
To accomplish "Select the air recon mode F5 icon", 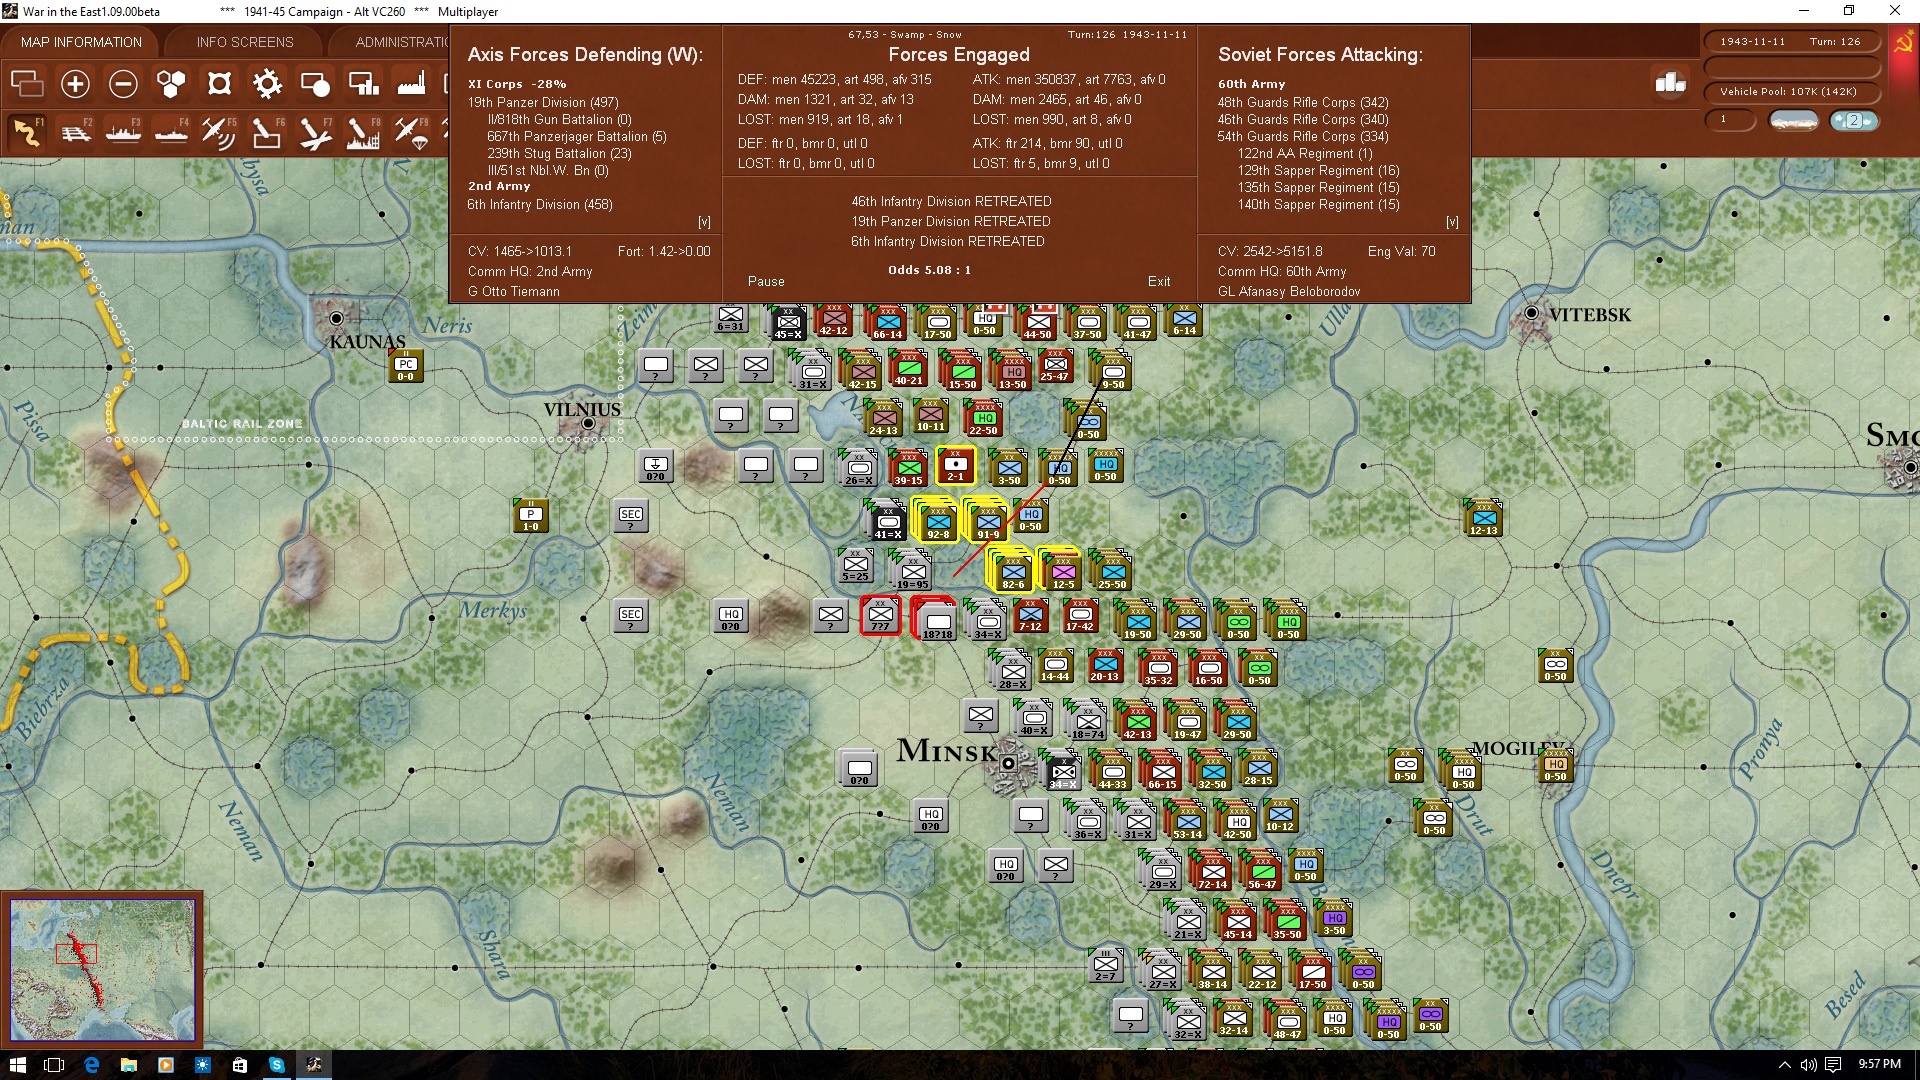I will tap(218, 132).
